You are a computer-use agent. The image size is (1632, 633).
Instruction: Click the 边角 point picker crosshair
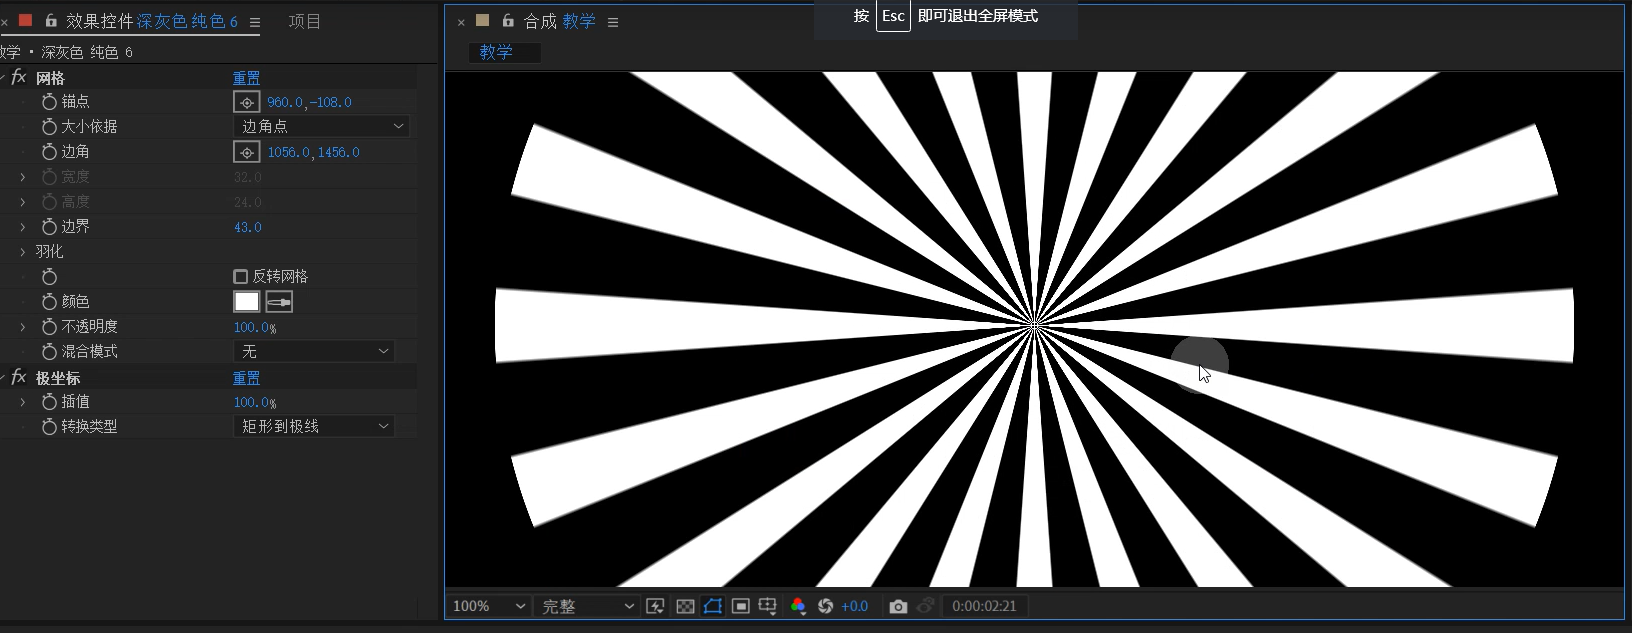246,152
